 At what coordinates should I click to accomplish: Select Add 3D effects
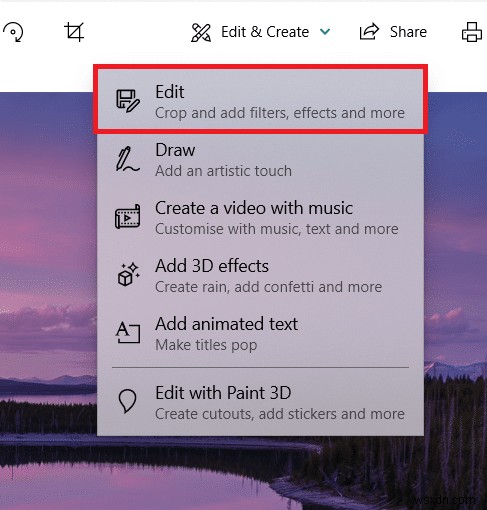coord(260,276)
